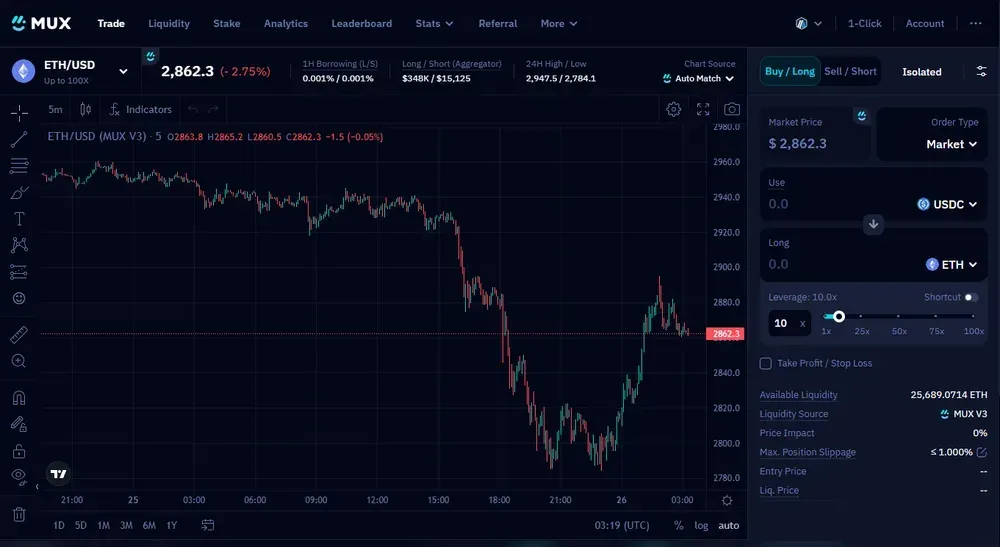Toggle the magnet snap mode

[x=19, y=398]
